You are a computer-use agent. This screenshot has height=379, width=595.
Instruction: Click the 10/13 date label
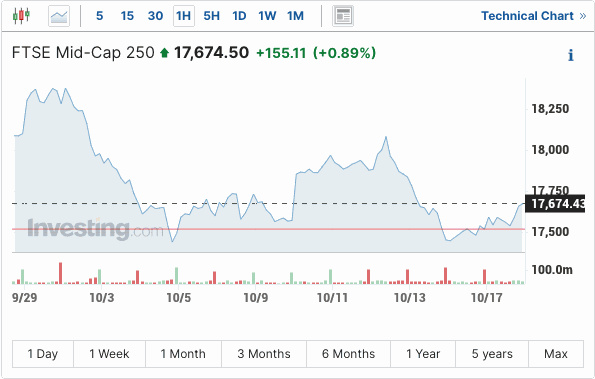410,297
